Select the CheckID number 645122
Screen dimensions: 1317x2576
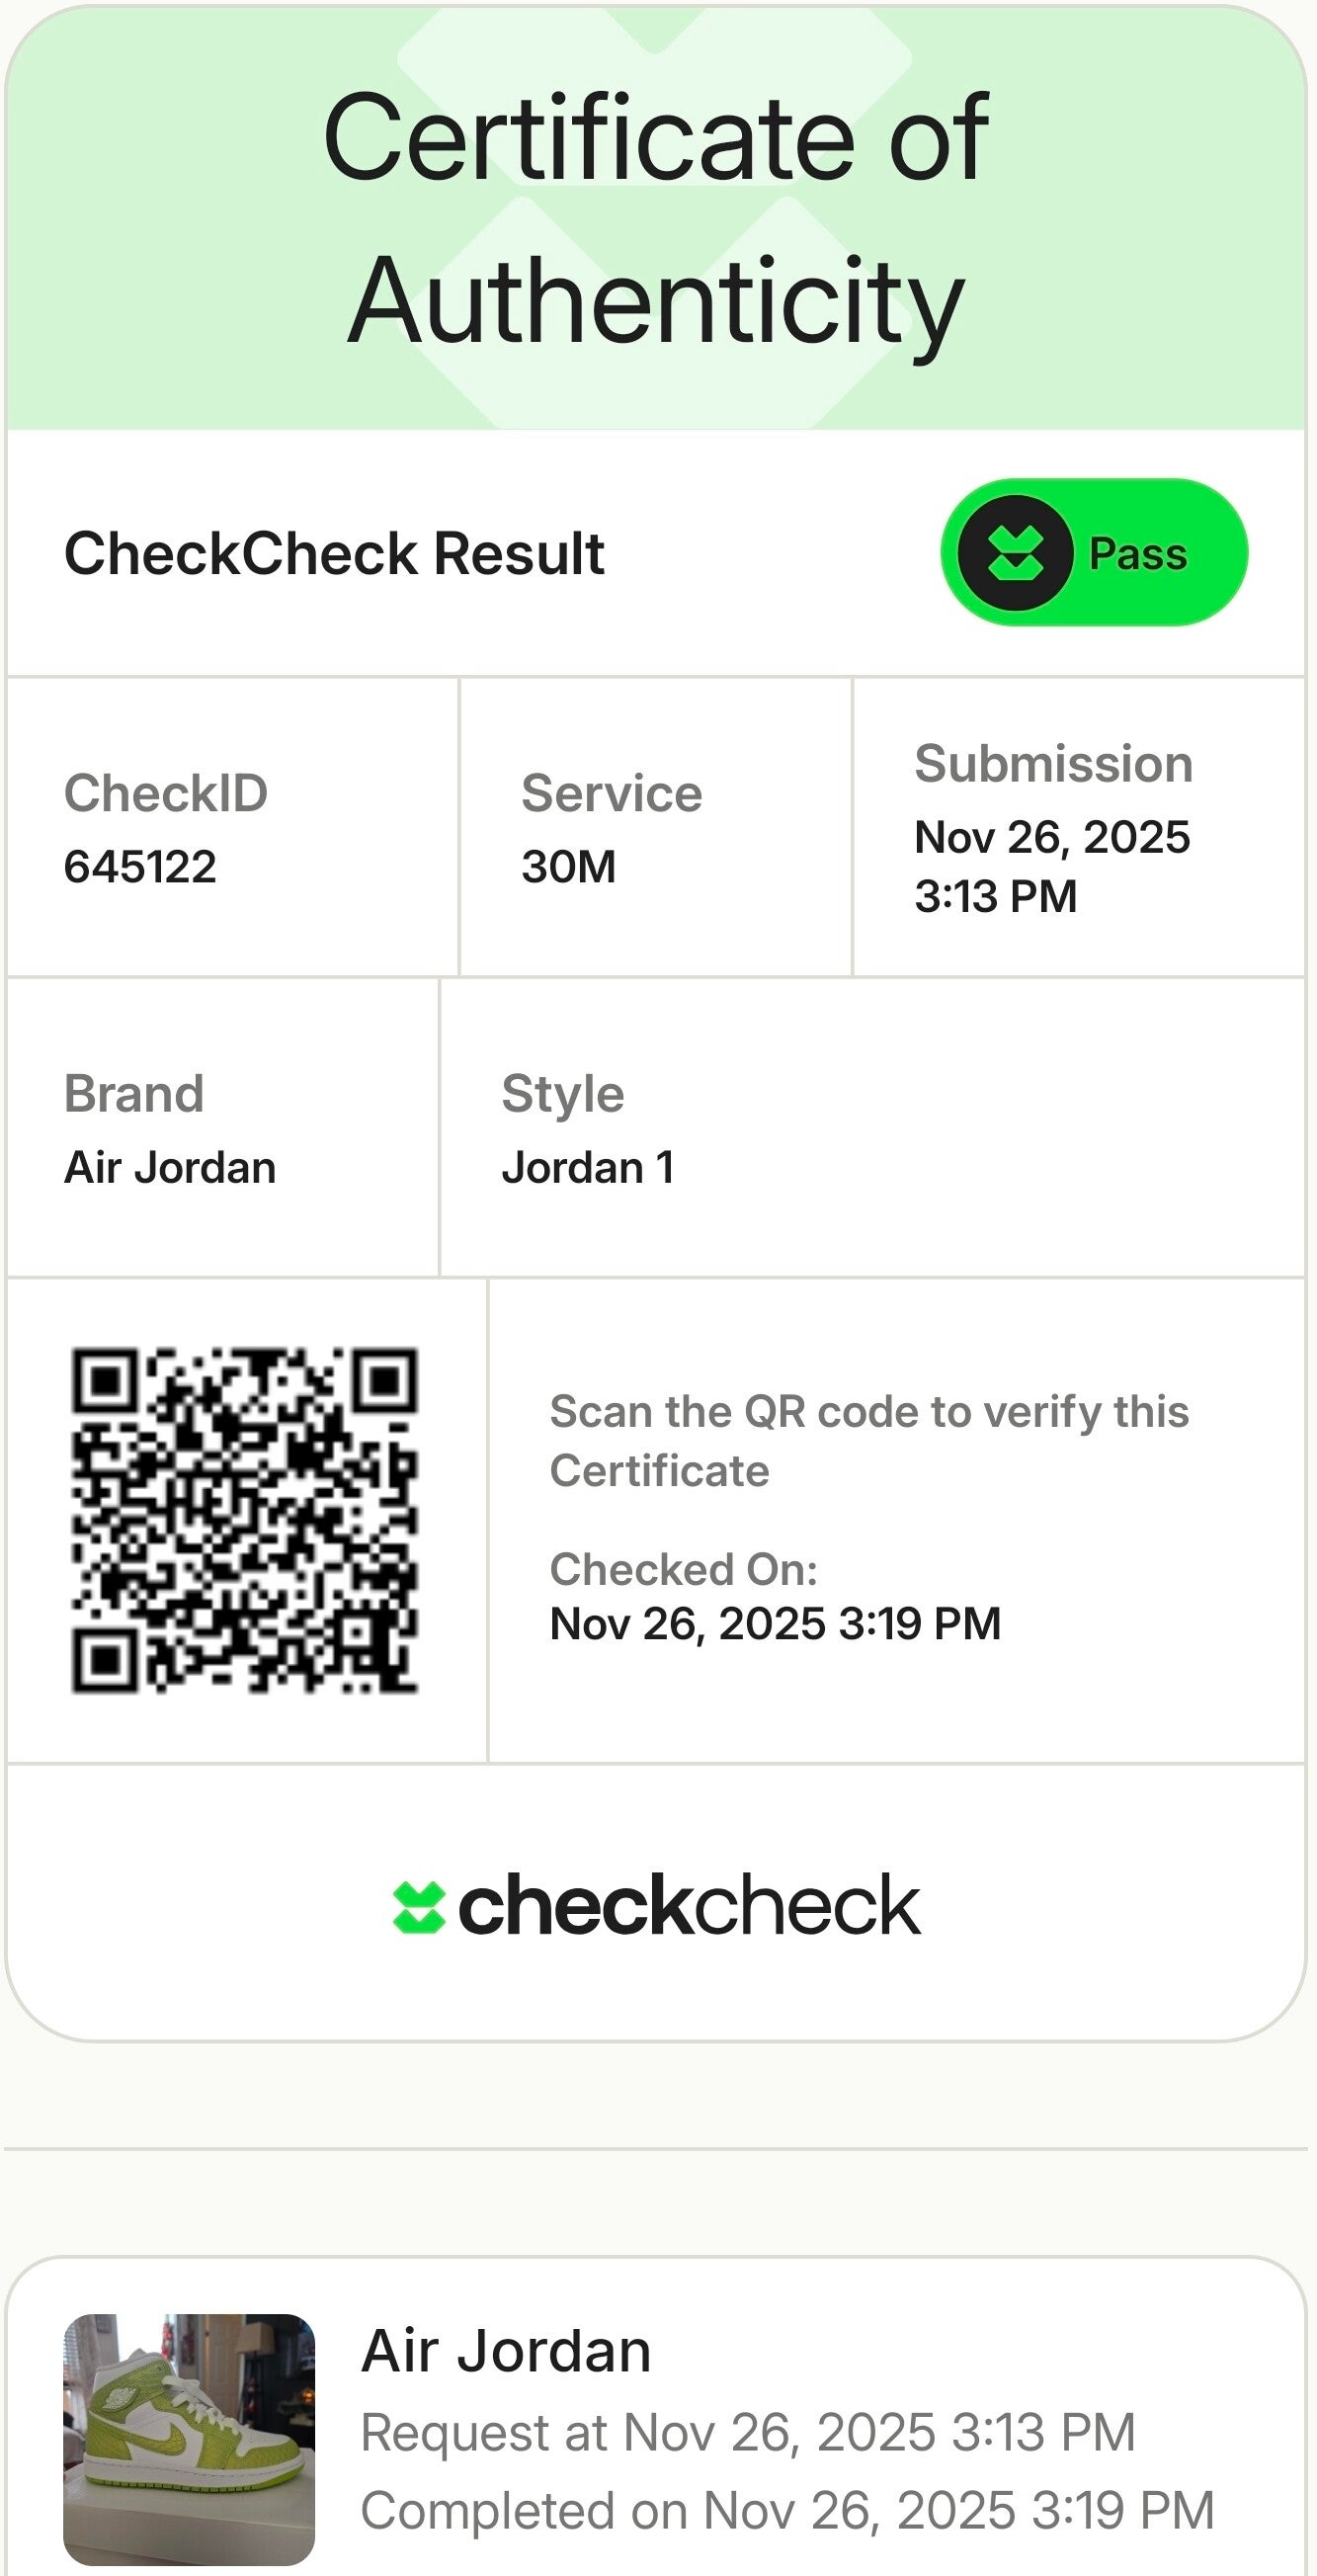tap(140, 866)
